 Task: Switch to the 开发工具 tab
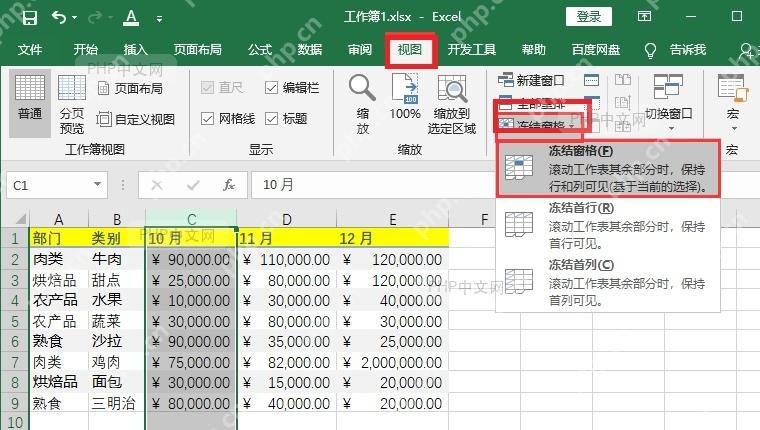[472, 49]
